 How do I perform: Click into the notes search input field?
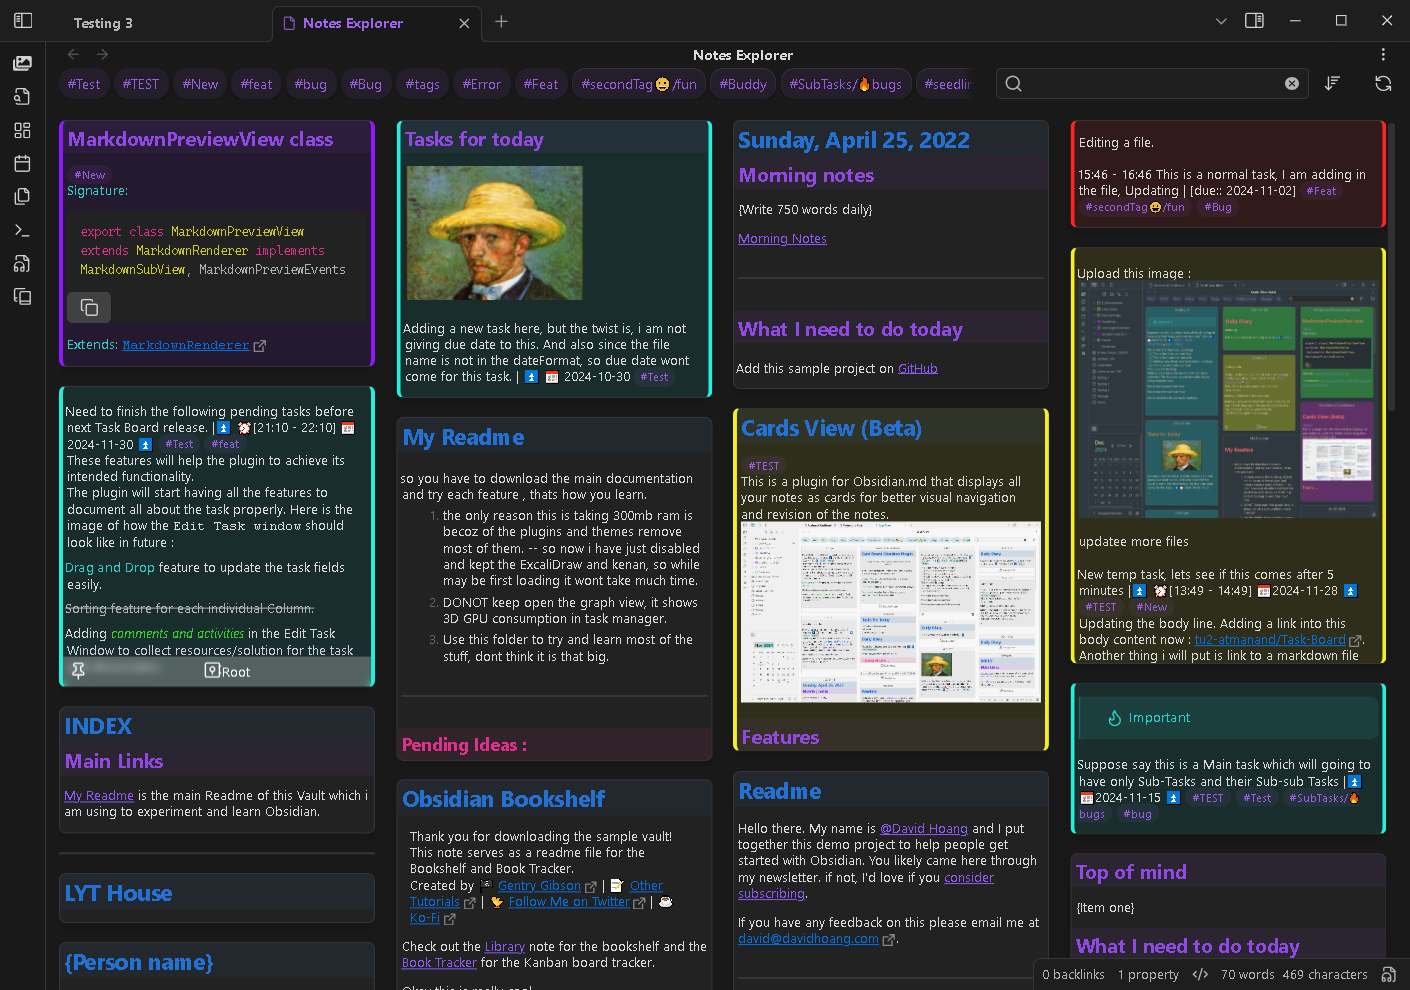pos(1153,83)
